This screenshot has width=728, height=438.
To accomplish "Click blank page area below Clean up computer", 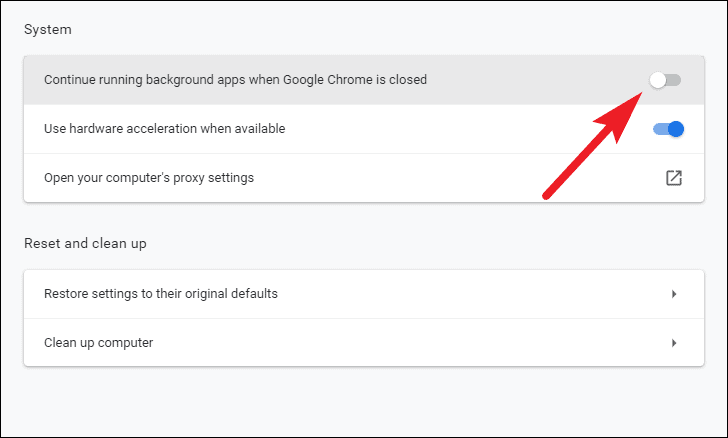I will (364, 402).
